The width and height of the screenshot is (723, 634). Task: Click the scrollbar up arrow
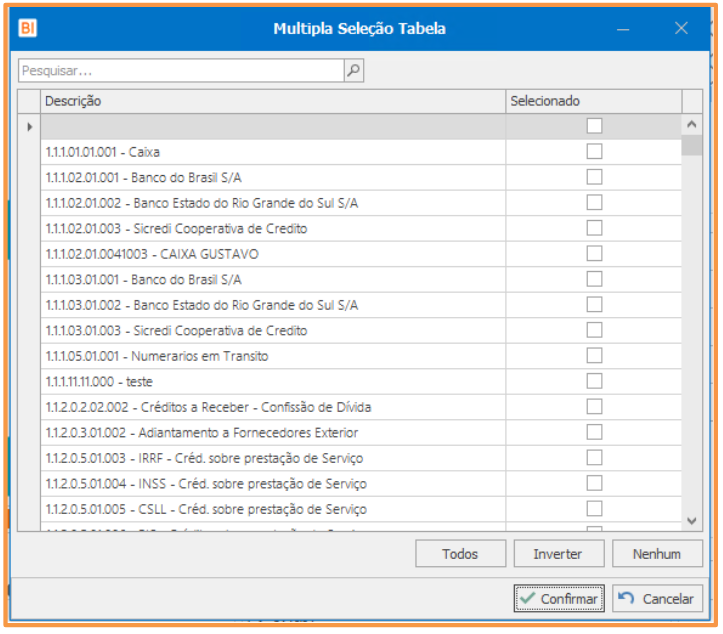point(691,124)
